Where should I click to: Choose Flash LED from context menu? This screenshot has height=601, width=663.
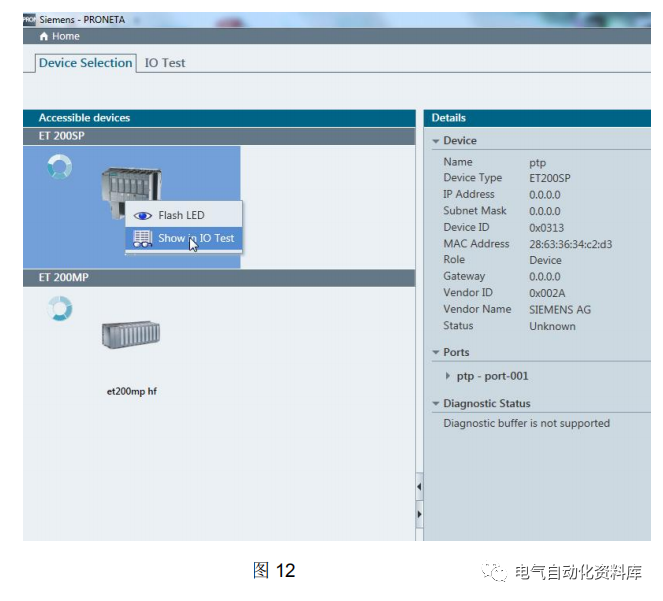(184, 215)
